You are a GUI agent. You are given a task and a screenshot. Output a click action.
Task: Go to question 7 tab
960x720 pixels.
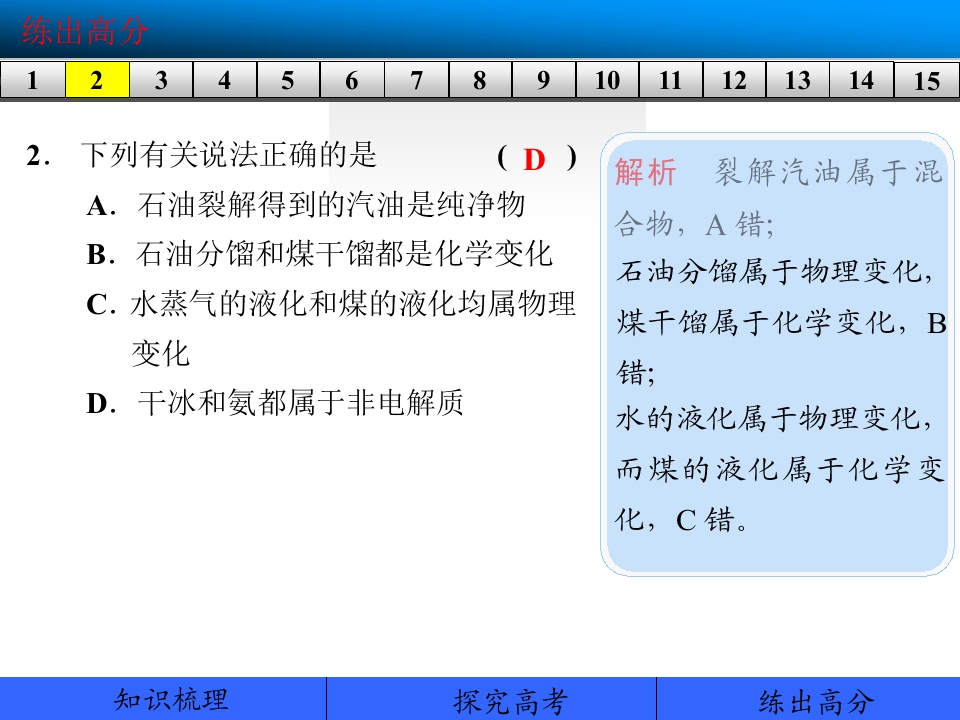pyautogui.click(x=416, y=80)
